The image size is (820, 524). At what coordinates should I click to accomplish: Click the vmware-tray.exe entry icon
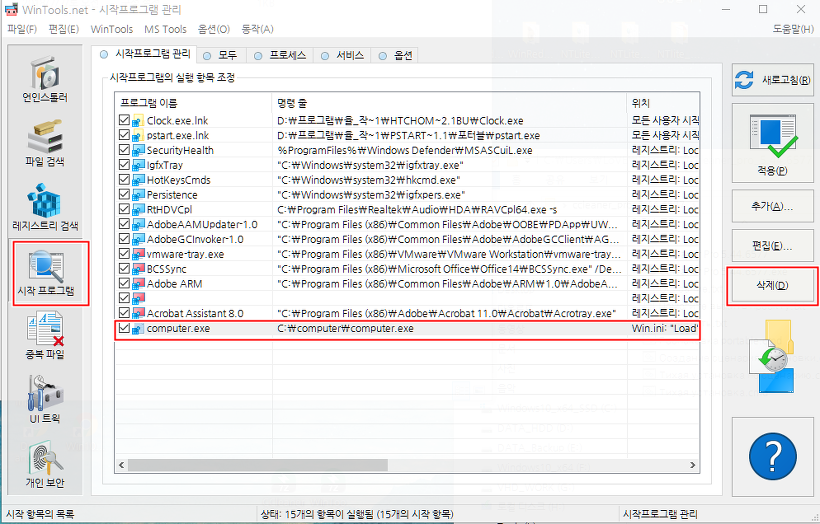click(x=138, y=254)
